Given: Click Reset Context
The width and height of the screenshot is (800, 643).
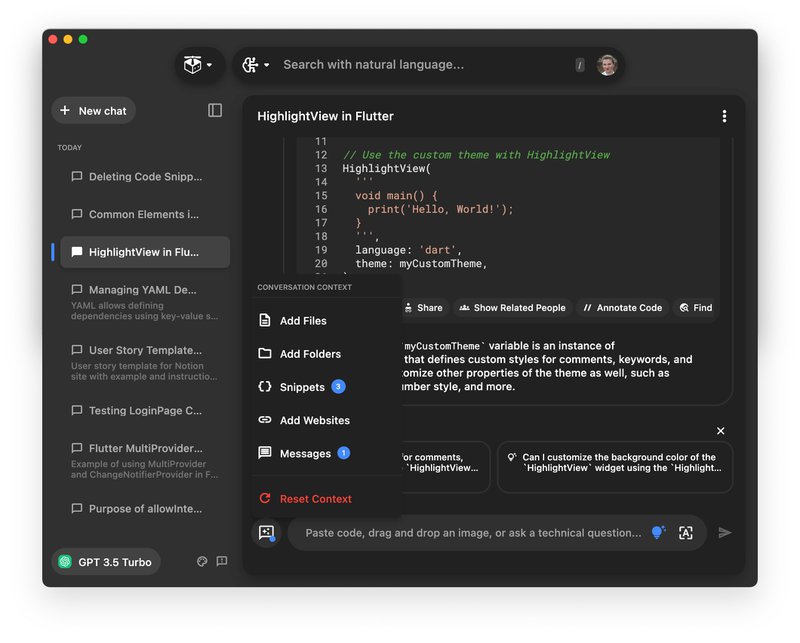Looking at the screenshot, I should [x=327, y=499].
